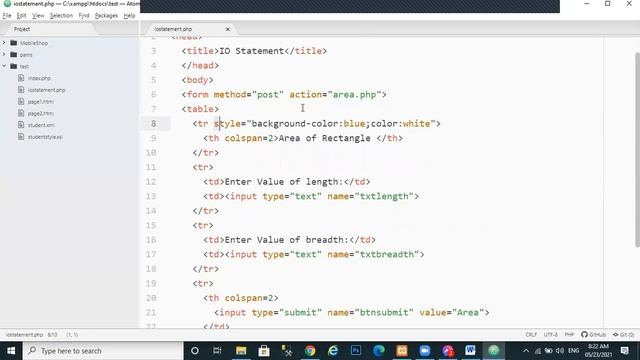
Task: Collapse the test folder
Action: [x=4, y=66]
